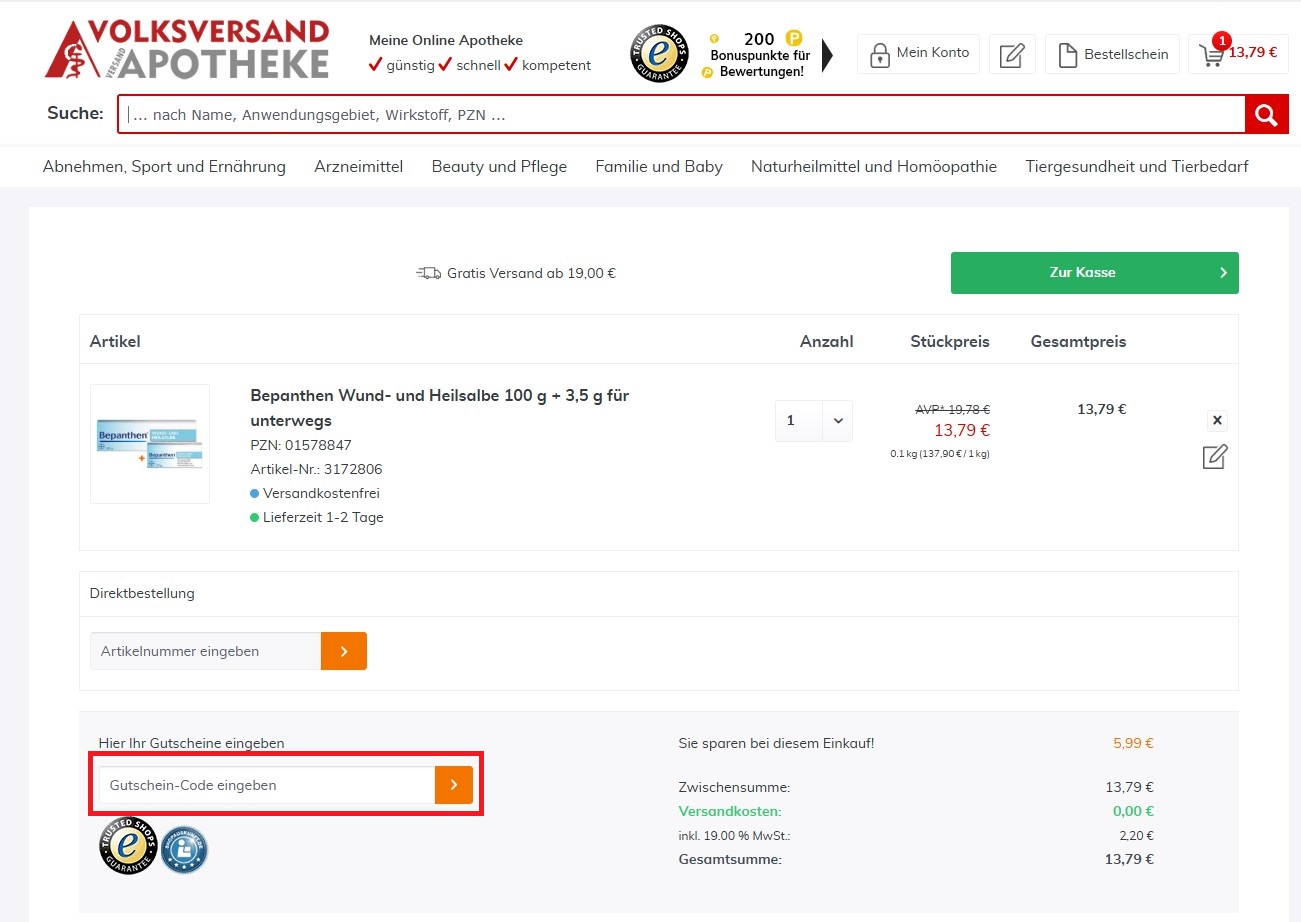Open the Anzahl quantity dropdown

(x=814, y=420)
